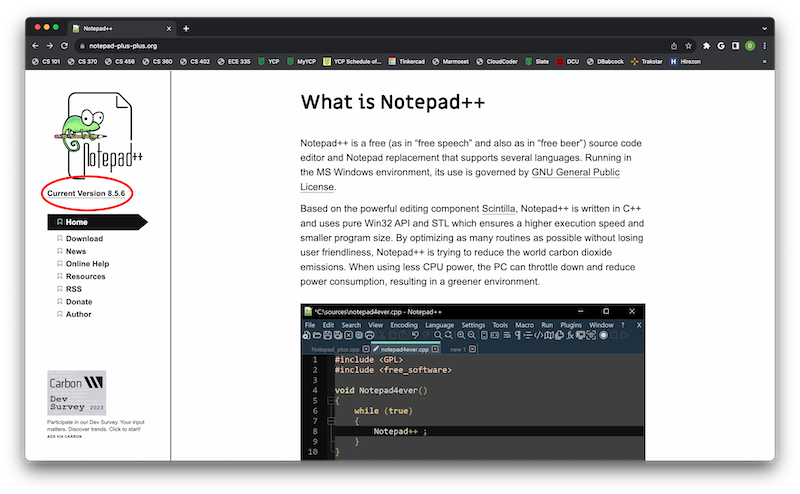Open the browser extensions puzzle icon

coord(706,46)
